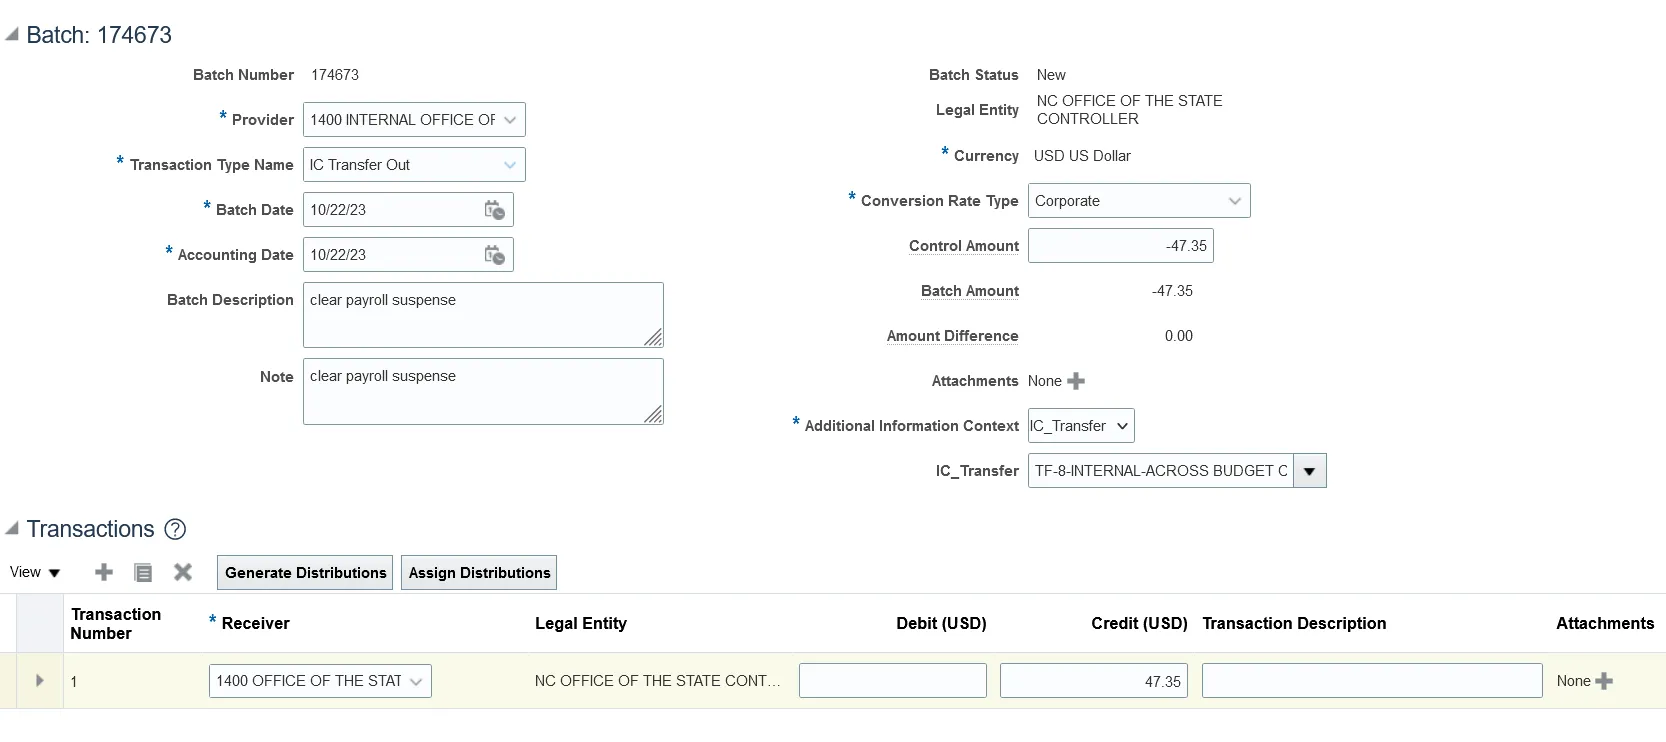
Task: Open the IC_Transfer value dropdown arrow
Action: coord(1309,471)
